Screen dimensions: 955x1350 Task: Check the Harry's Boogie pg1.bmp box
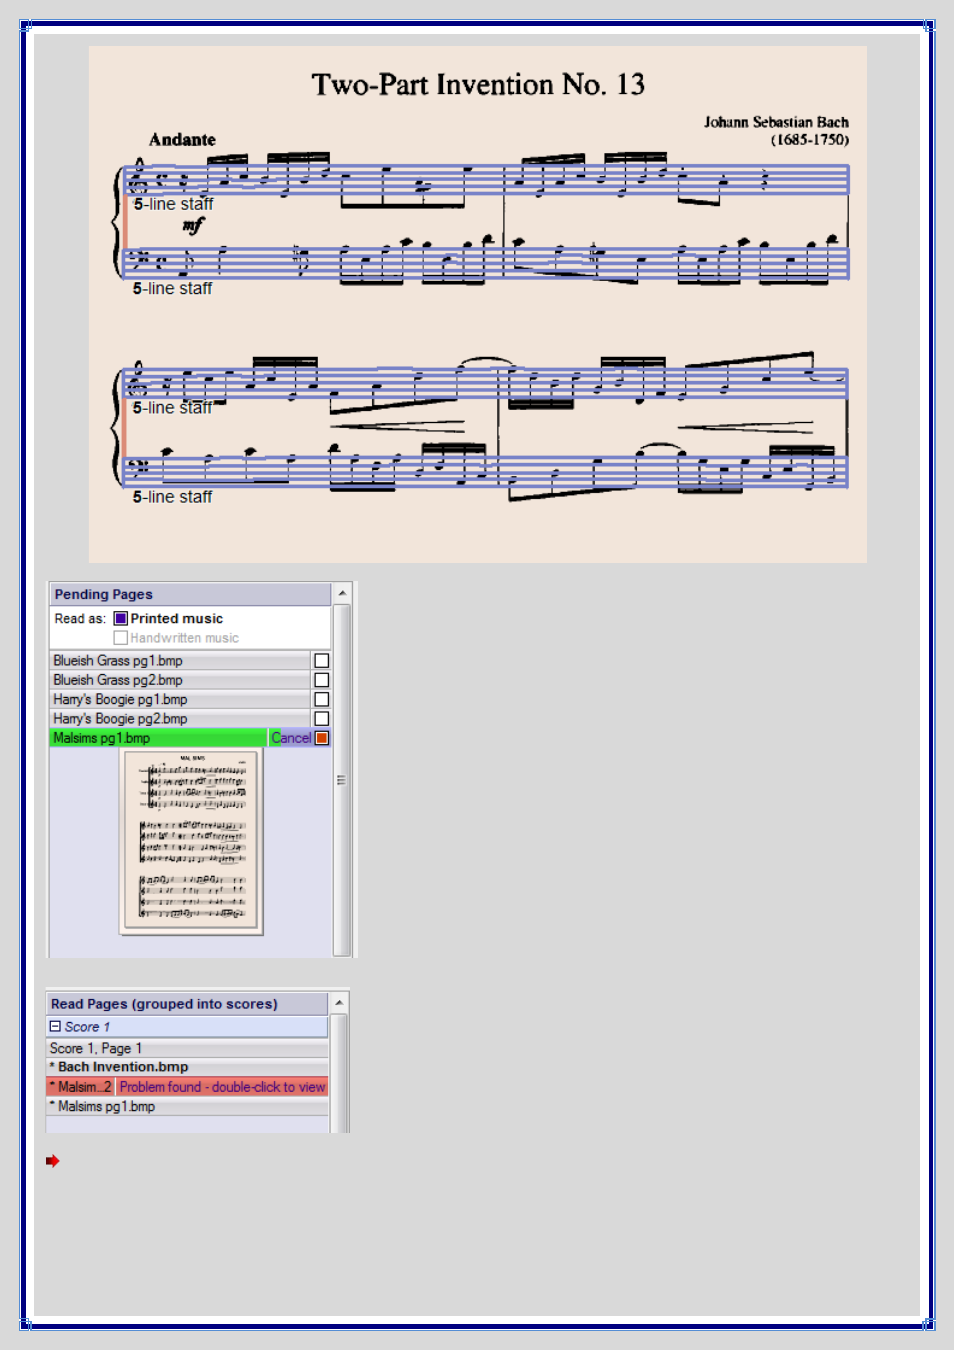coord(322,700)
